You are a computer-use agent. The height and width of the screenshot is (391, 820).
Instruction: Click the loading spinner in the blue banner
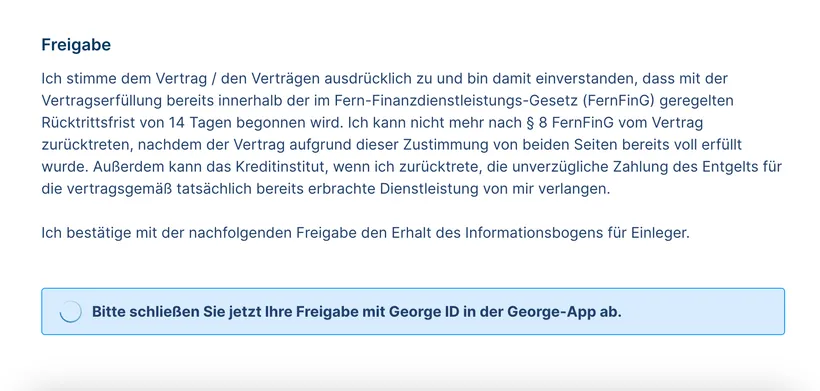click(x=70, y=312)
